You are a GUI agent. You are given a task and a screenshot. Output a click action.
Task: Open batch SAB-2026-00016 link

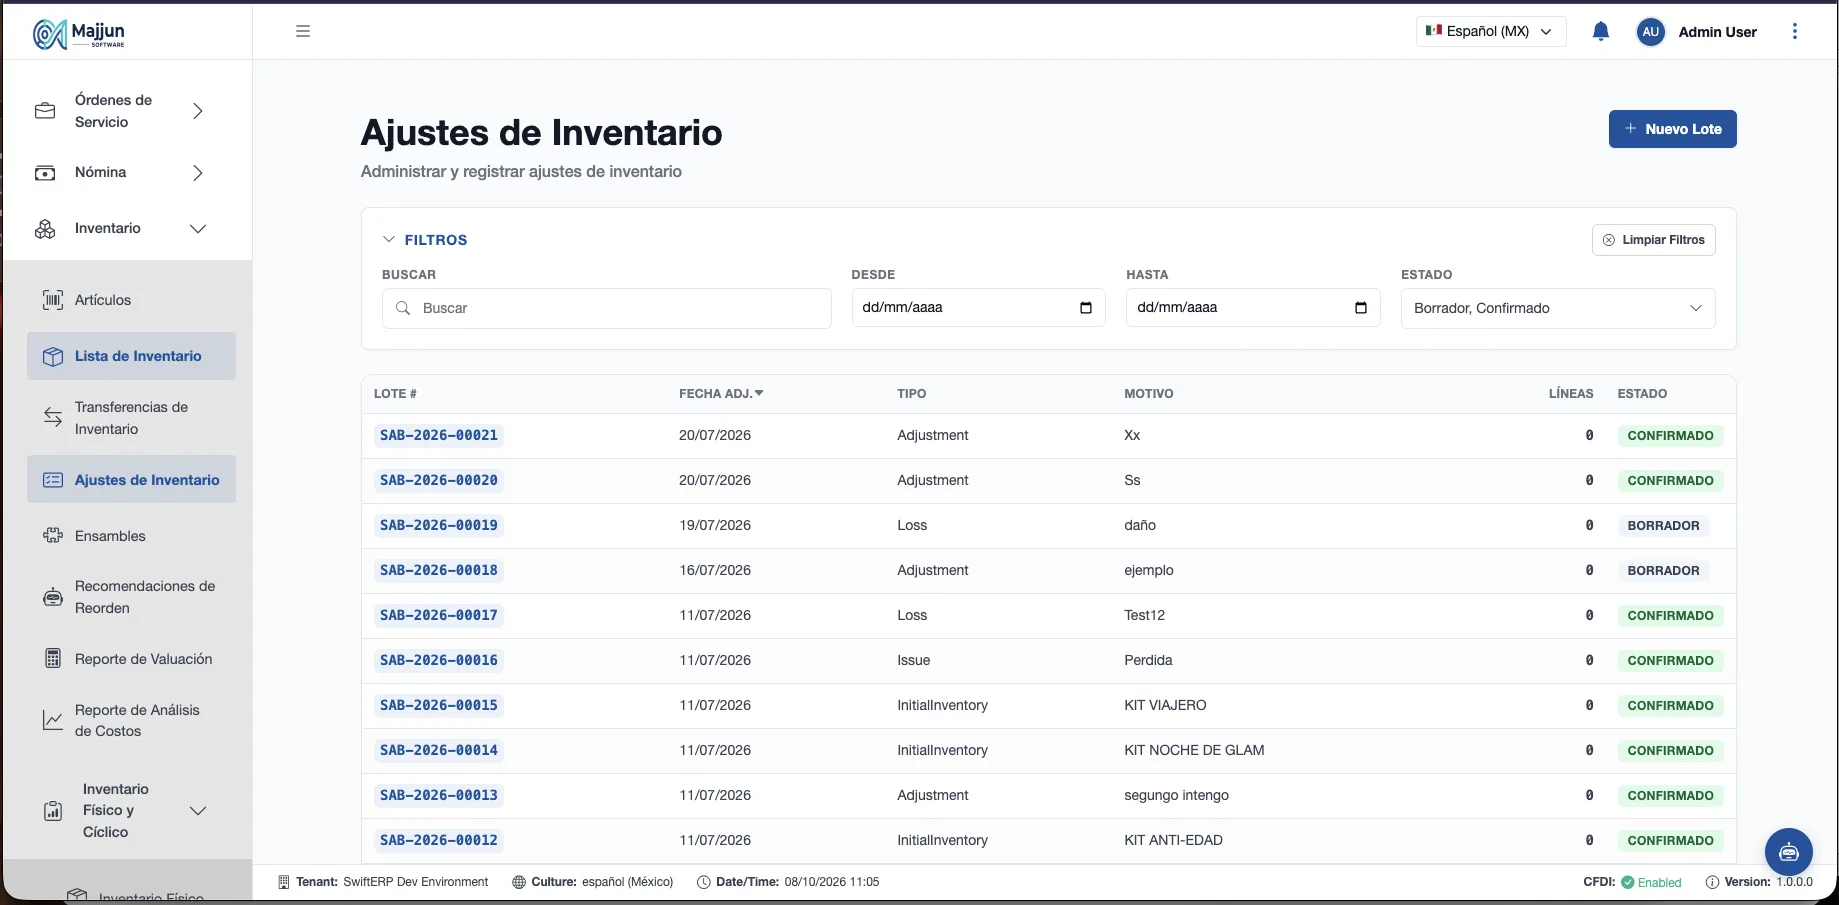(x=439, y=660)
